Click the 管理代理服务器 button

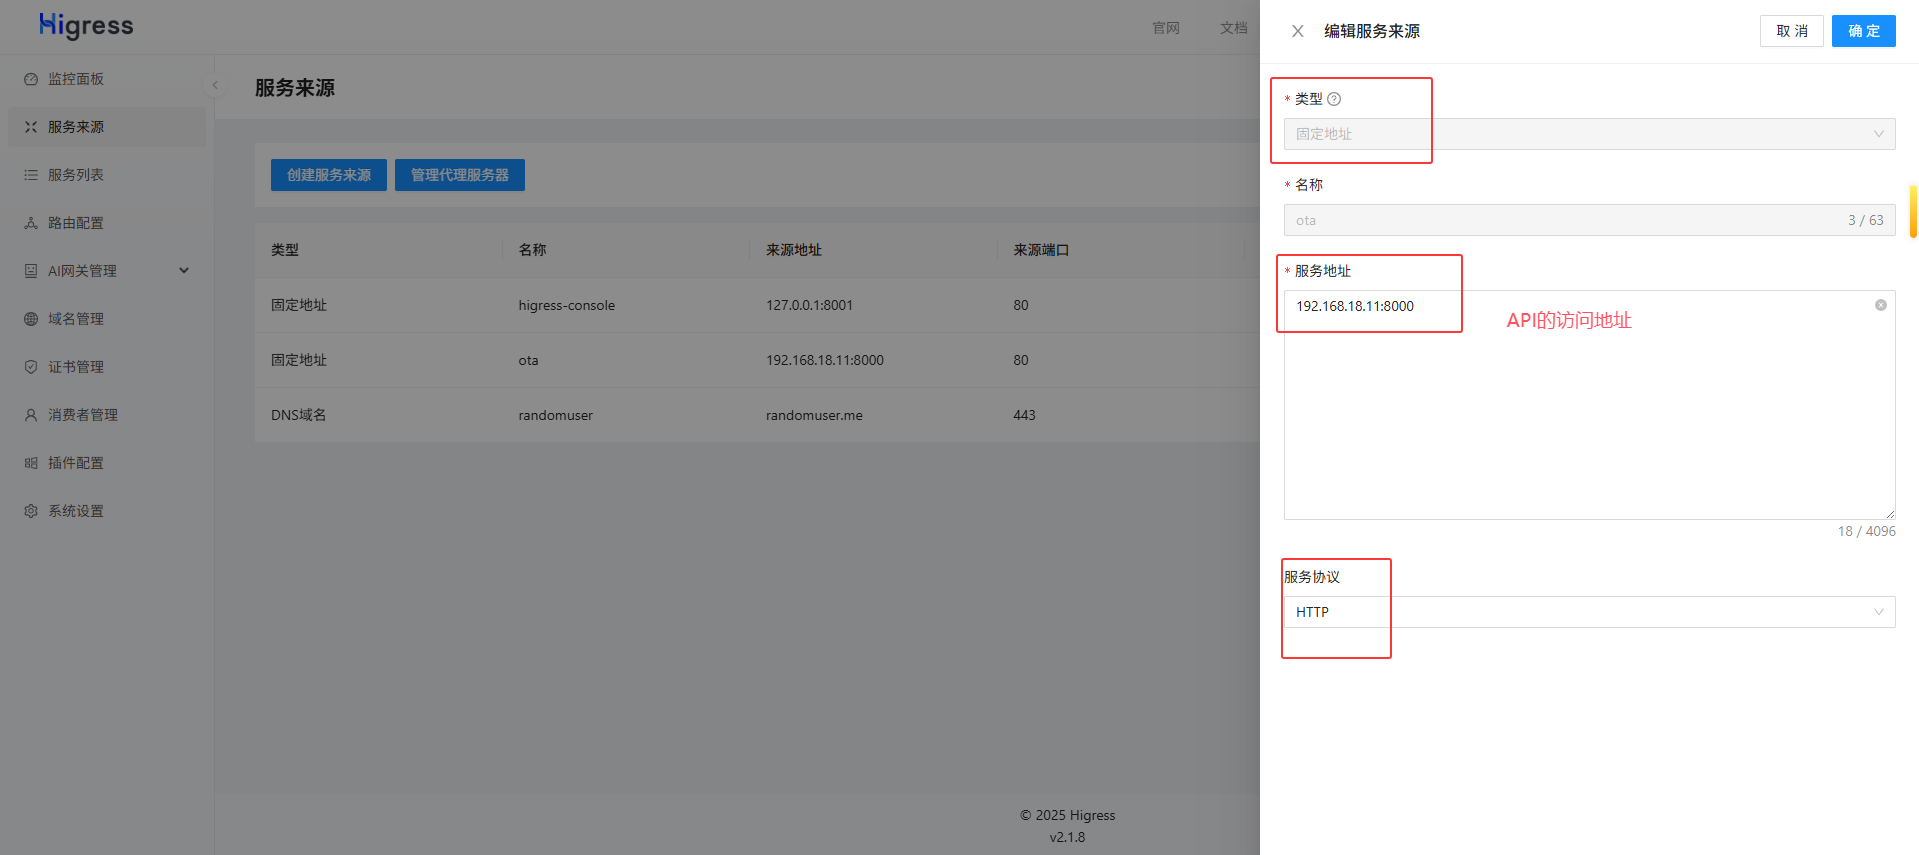point(460,175)
